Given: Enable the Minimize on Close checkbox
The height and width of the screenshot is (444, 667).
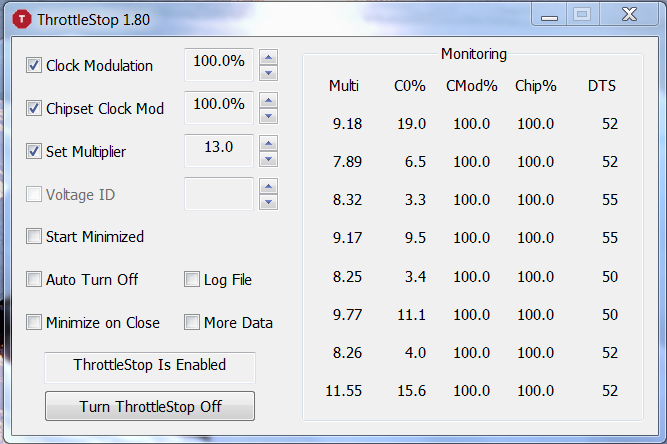Looking at the screenshot, I should (34, 322).
